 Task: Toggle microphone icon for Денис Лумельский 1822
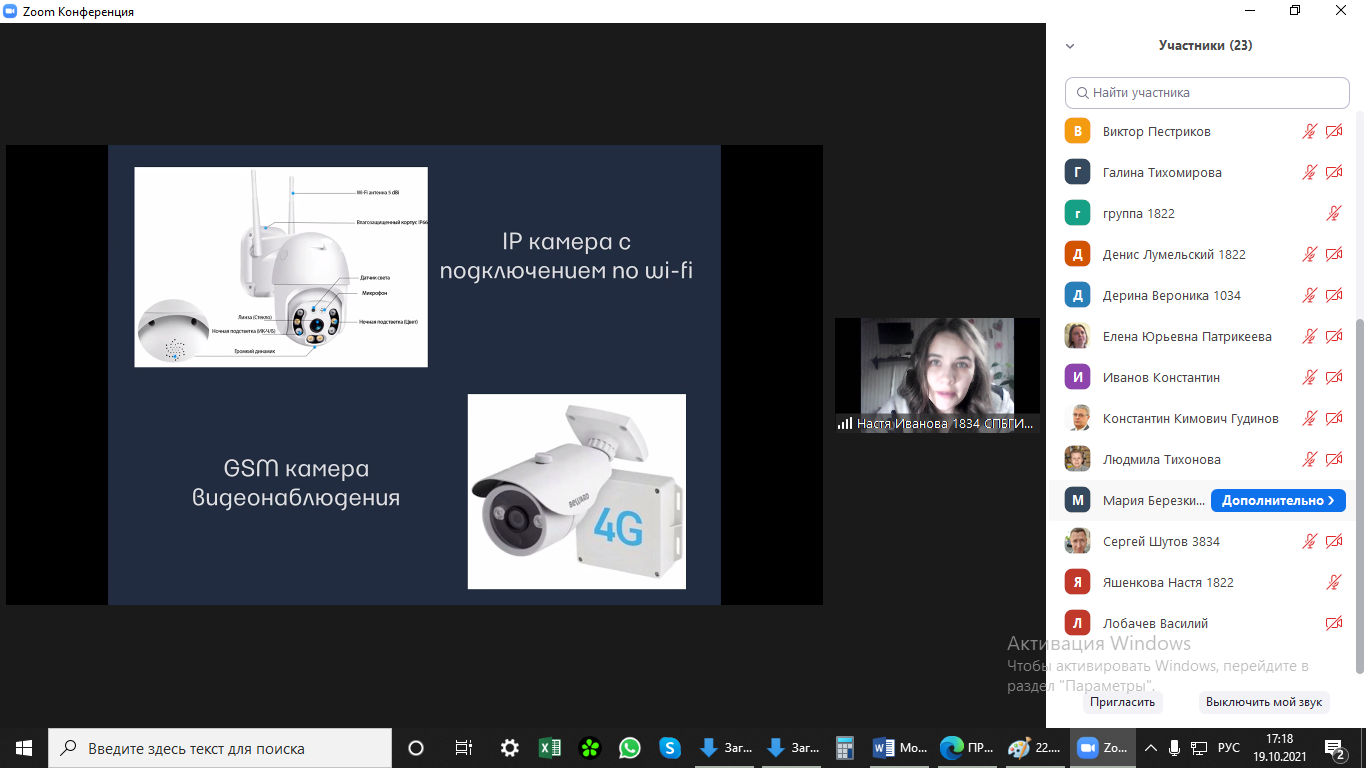click(x=1309, y=254)
